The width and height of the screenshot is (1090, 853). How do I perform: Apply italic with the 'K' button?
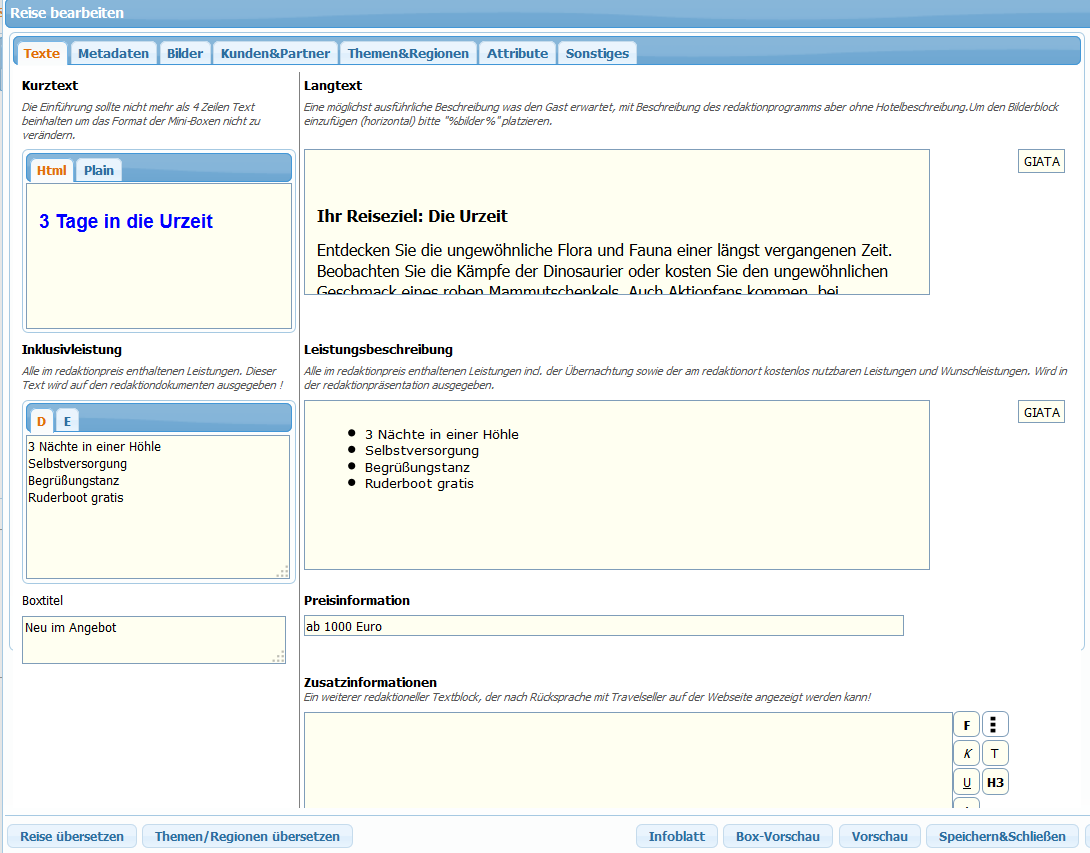[966, 754]
